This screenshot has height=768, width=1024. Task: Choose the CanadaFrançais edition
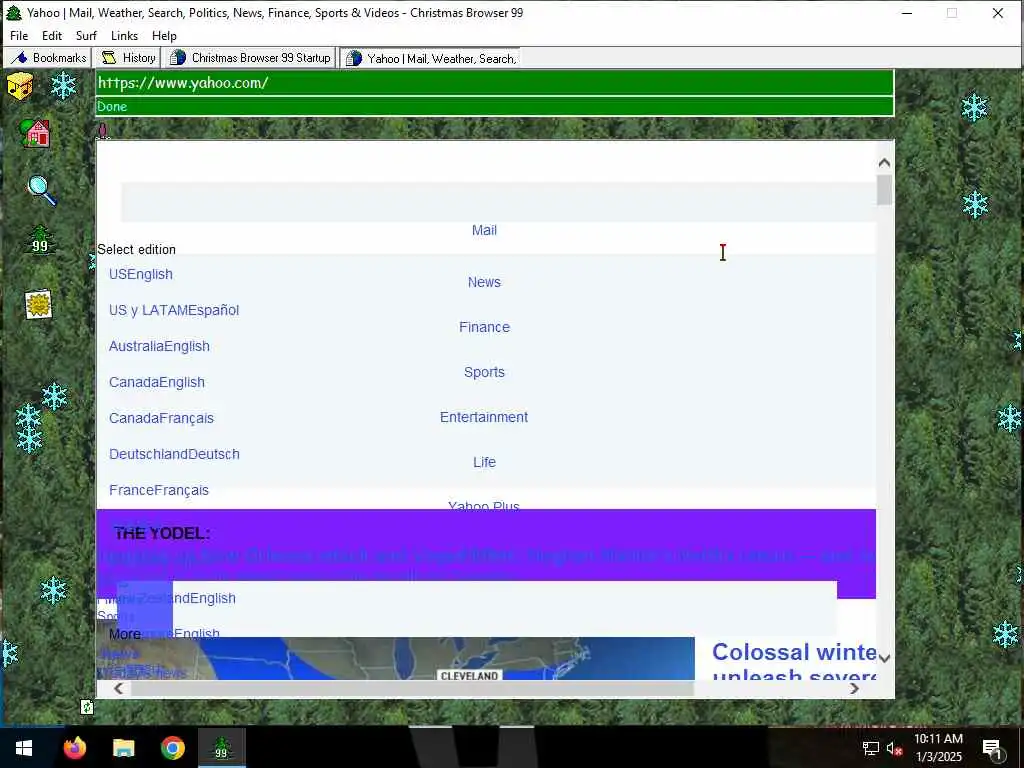(x=161, y=418)
